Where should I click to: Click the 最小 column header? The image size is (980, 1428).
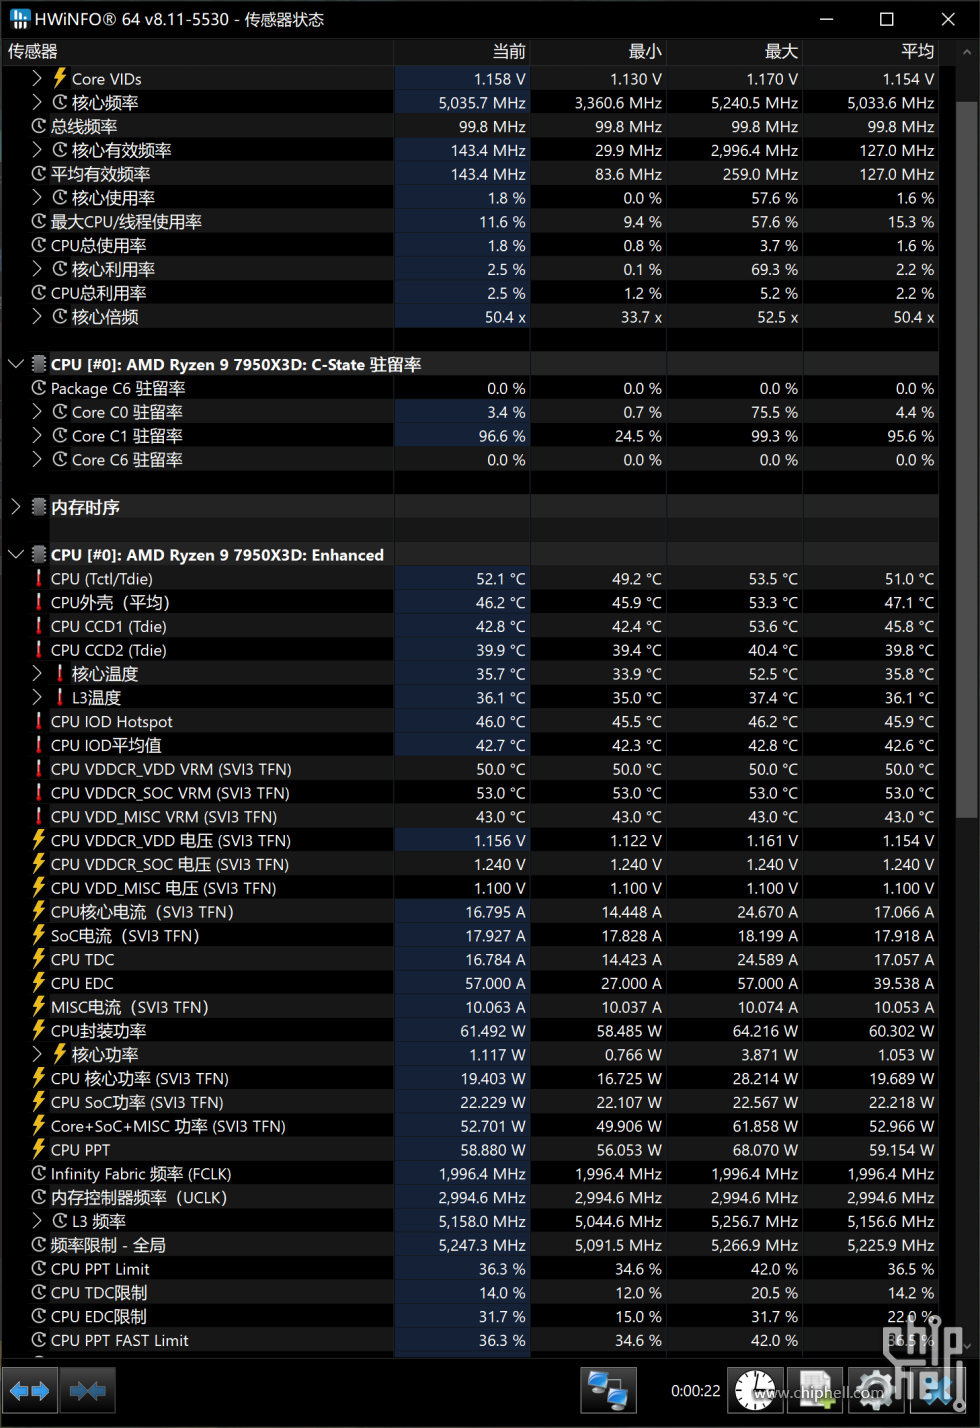598,52
